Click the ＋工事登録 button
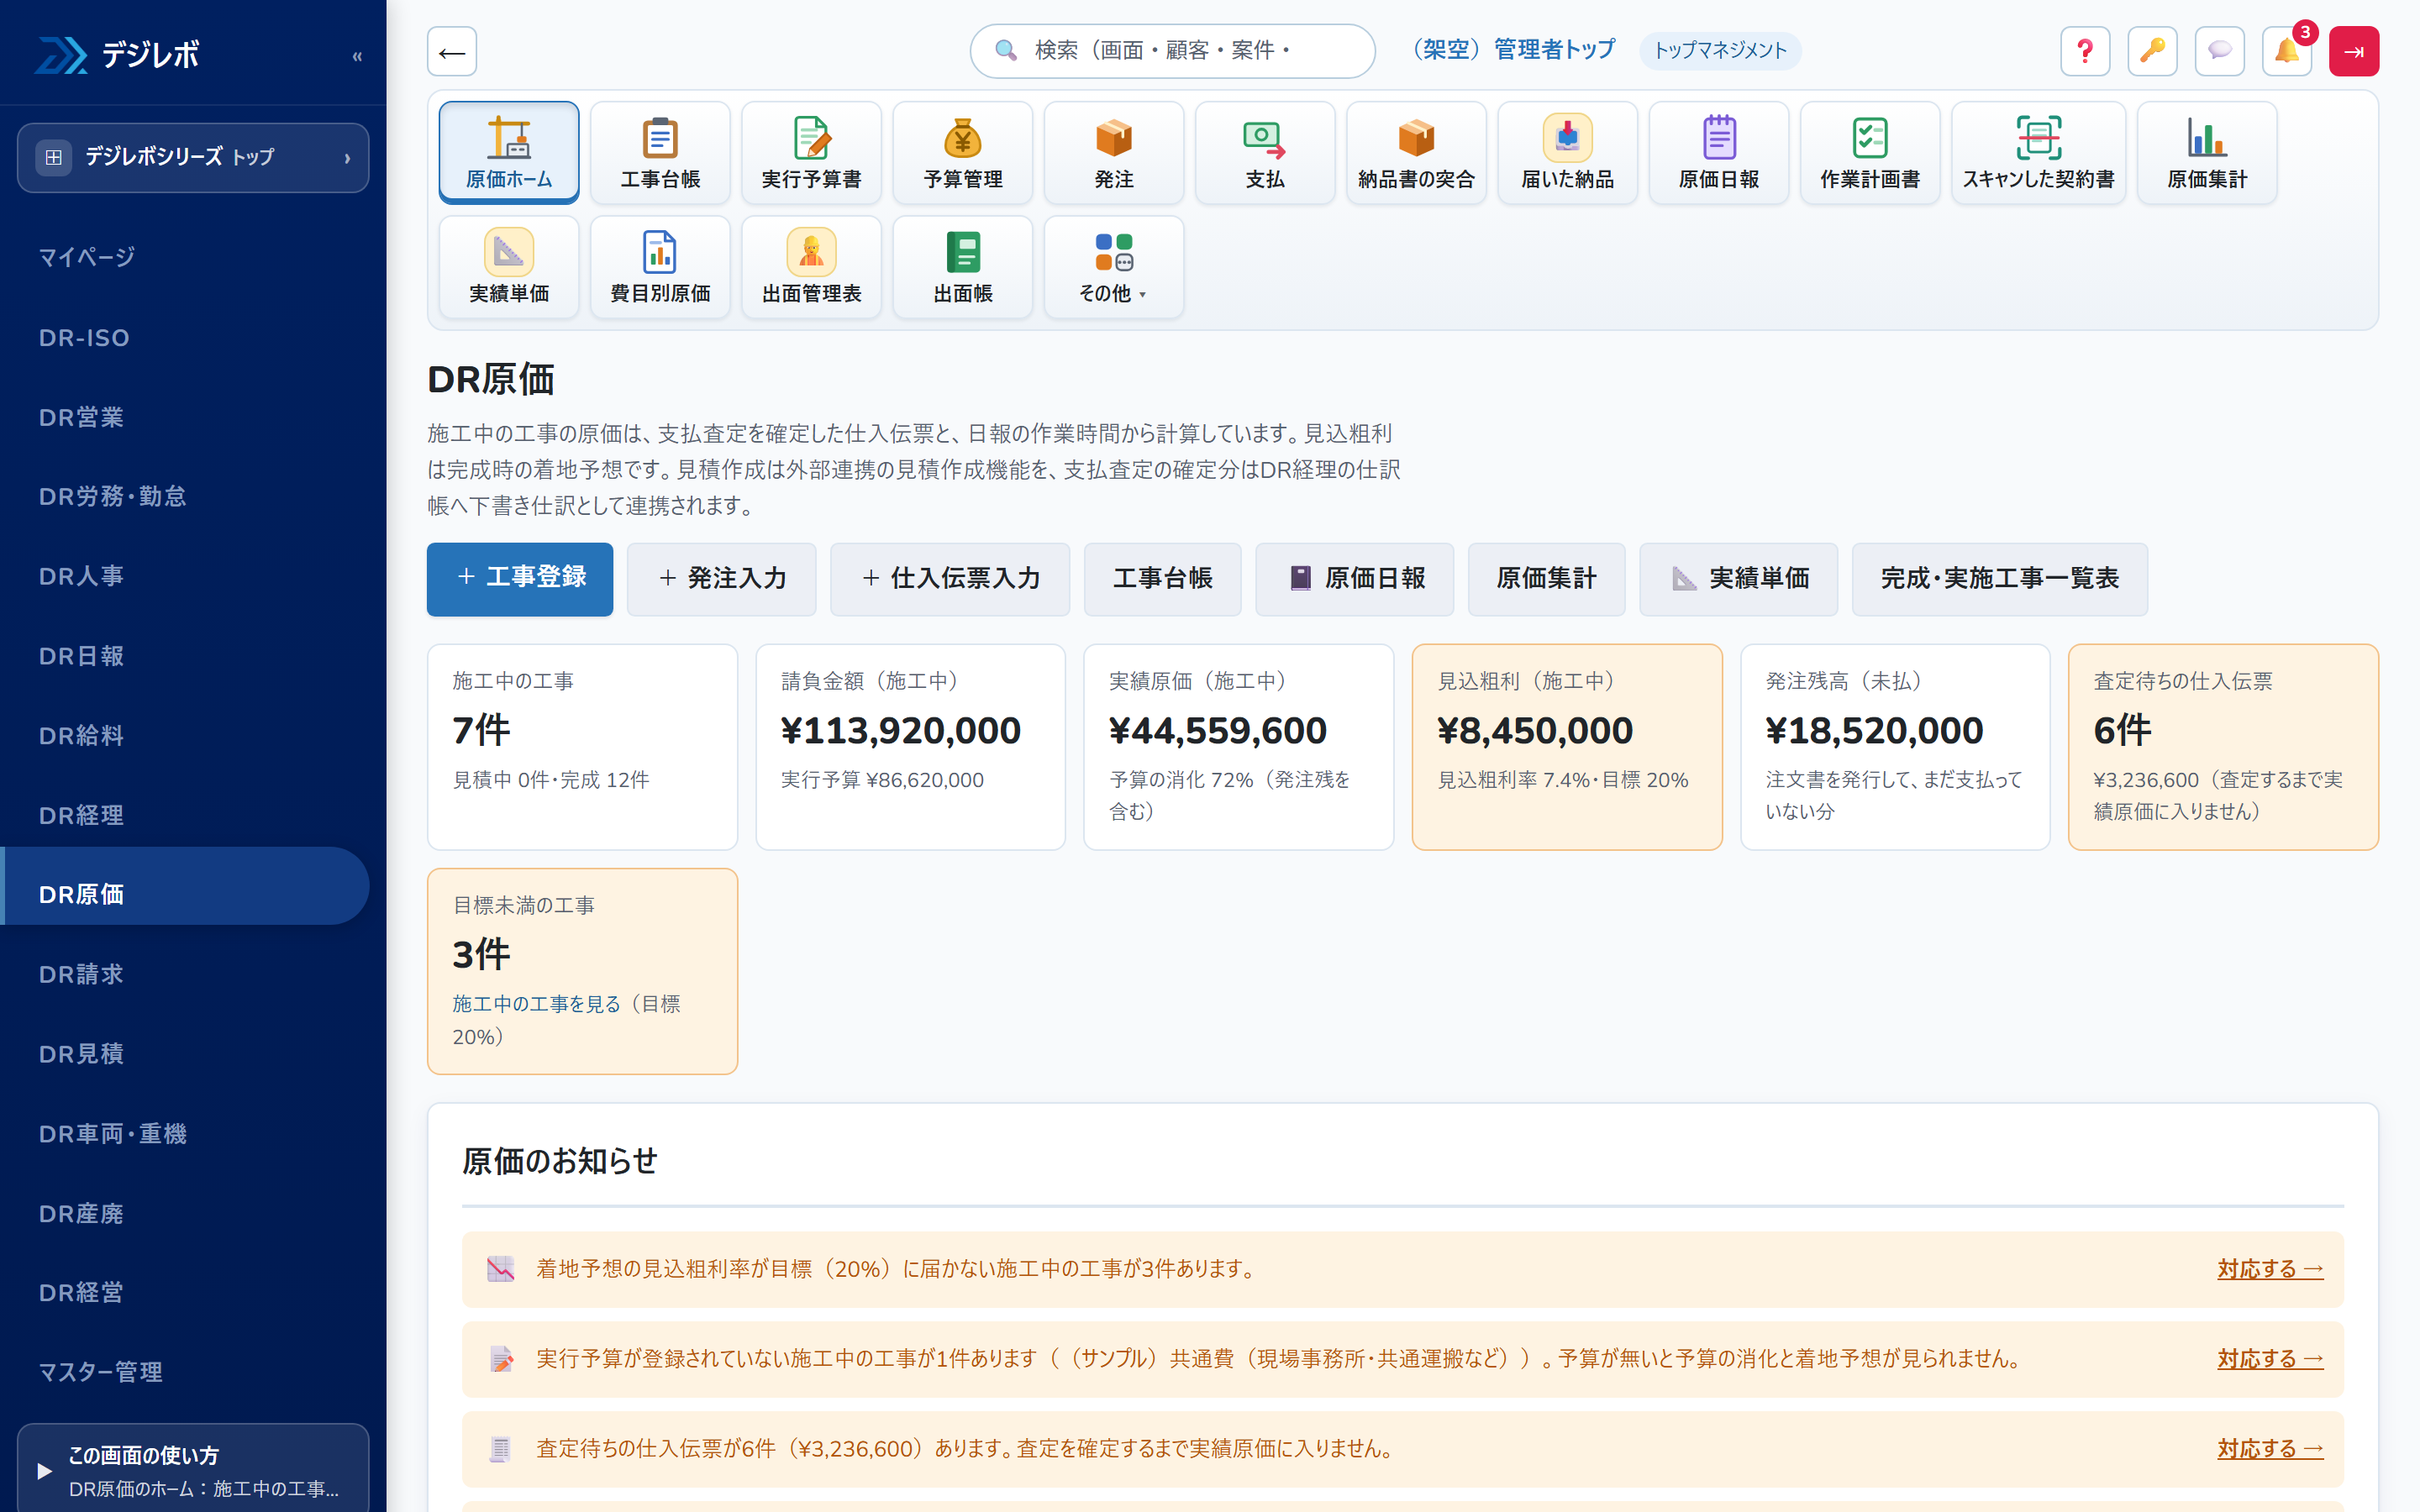 tap(520, 578)
